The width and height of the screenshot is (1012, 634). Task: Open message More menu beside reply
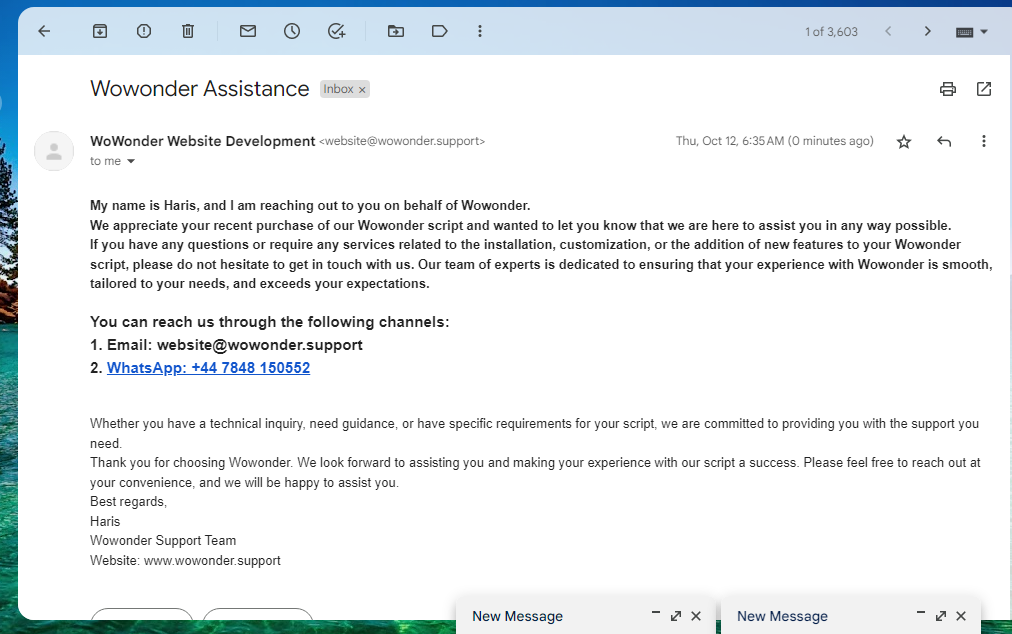[984, 141]
